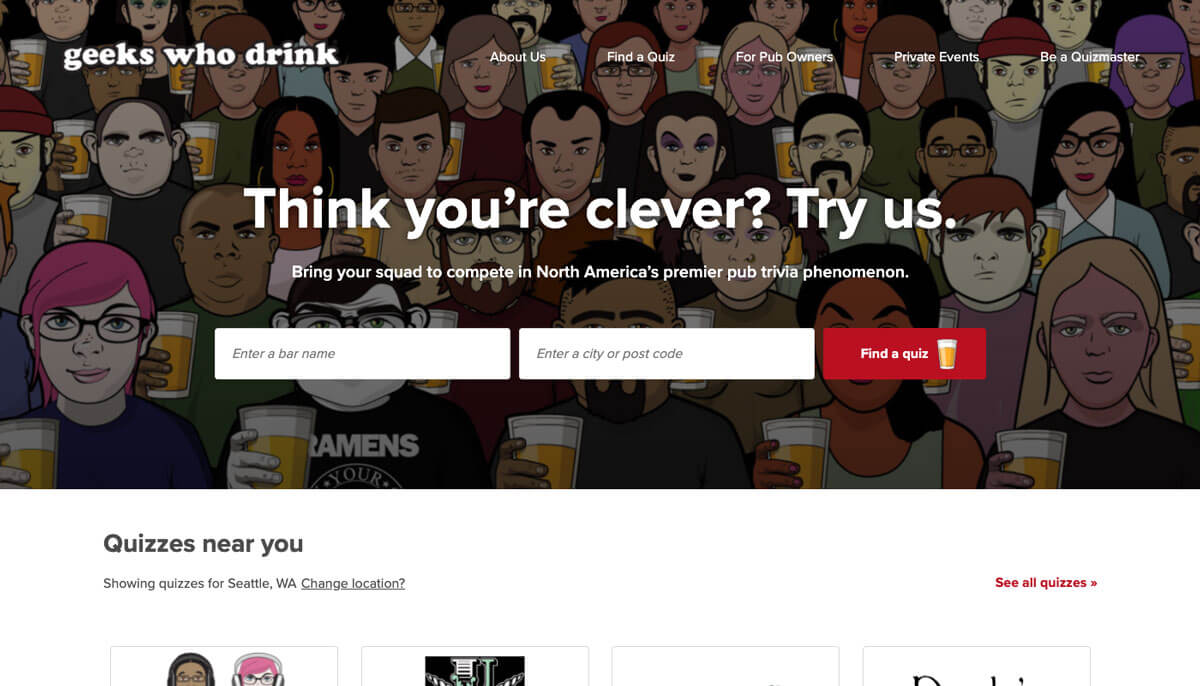Viewport: 1200px width, 686px height.
Task: Click the red Find a quiz button
Action: click(x=904, y=354)
